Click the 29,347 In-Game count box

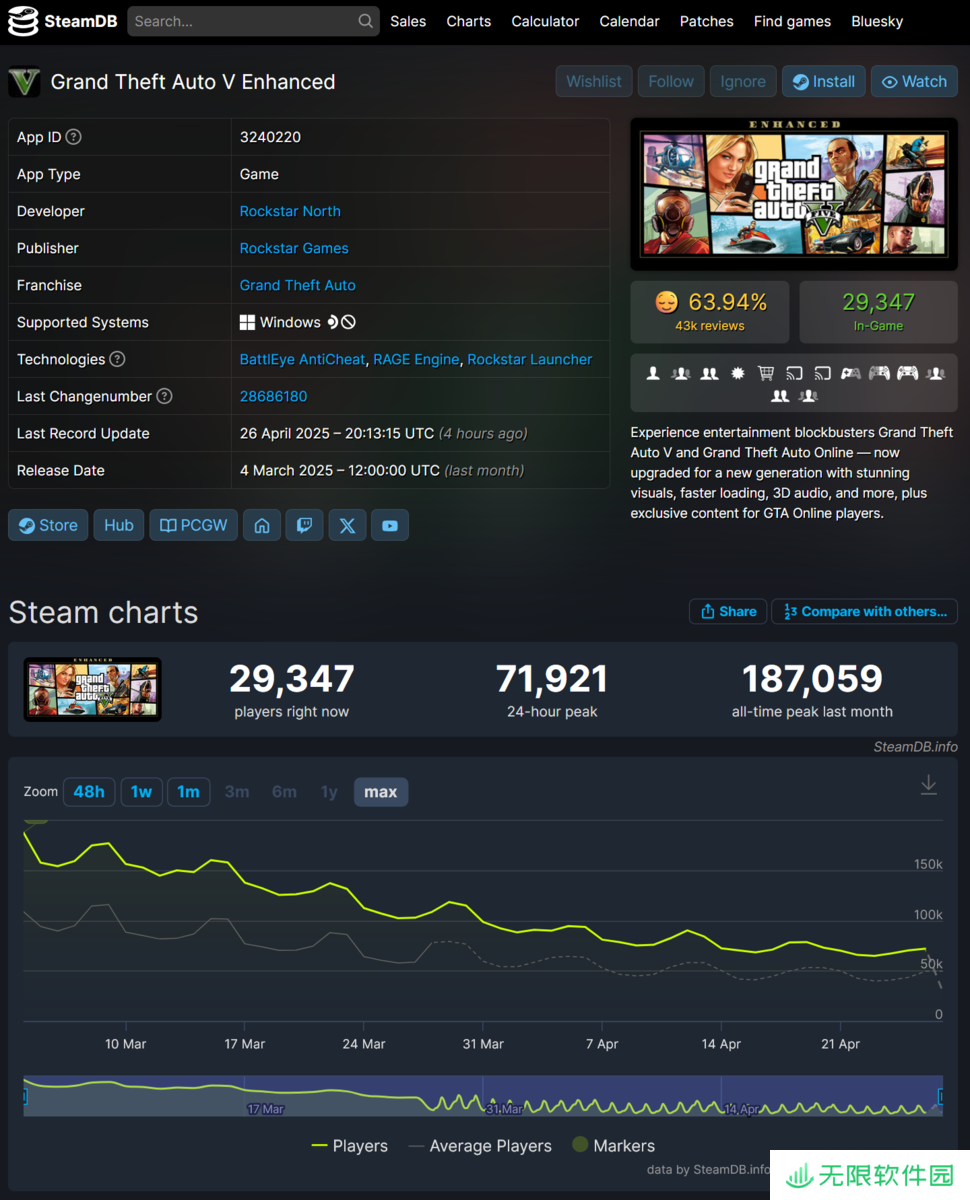[x=878, y=312]
